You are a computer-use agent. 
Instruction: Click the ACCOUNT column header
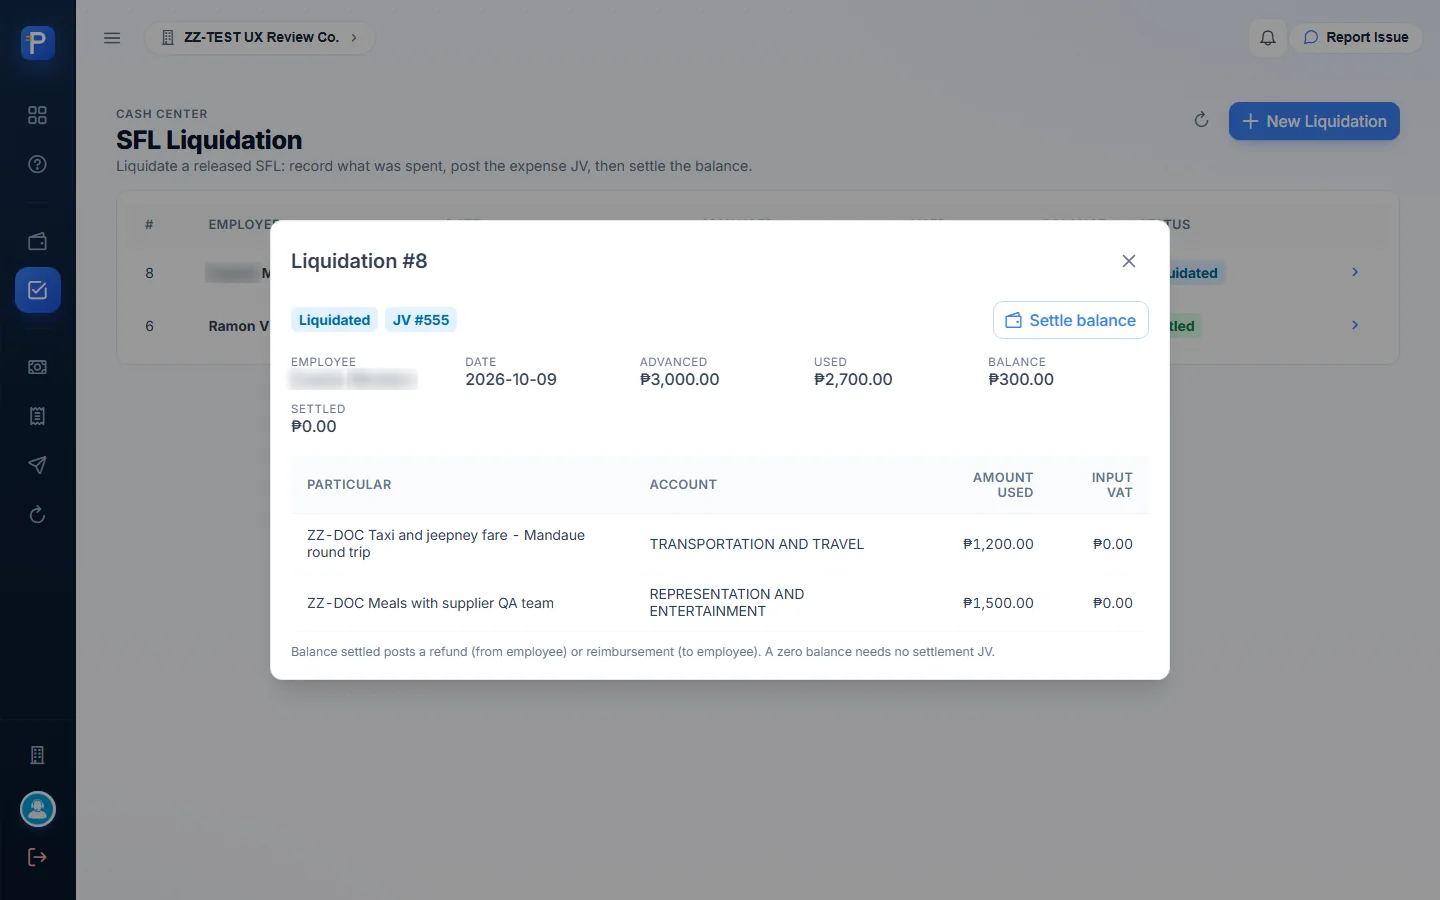683,485
